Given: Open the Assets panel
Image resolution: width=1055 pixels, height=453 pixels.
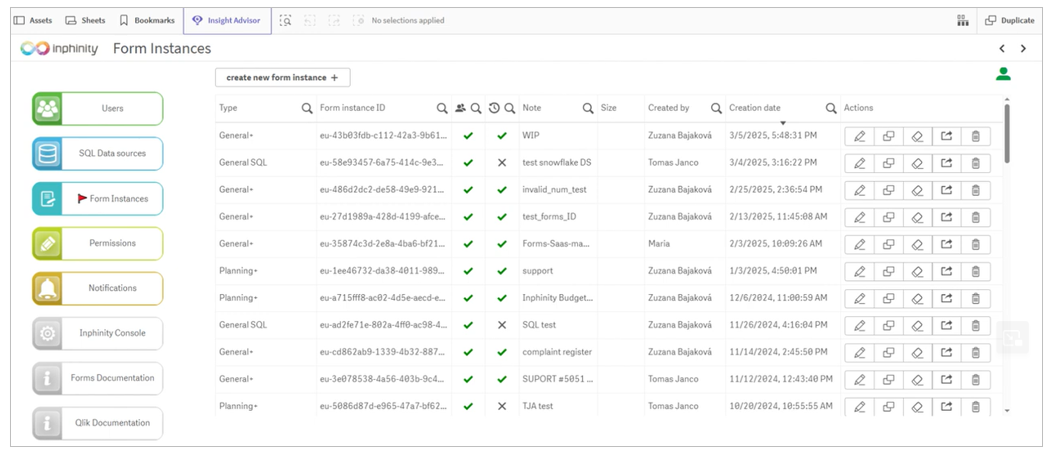Looking at the screenshot, I should 33,21.
